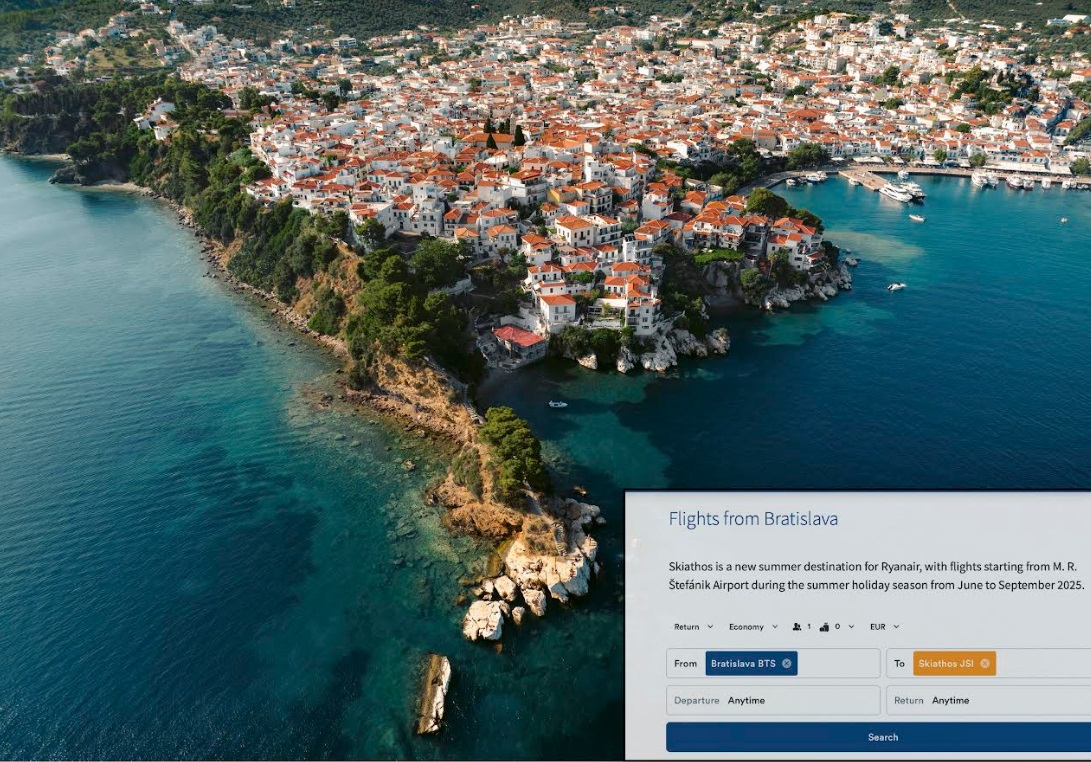The width and height of the screenshot is (1091, 762).
Task: Select the blue Bratislava BTS origin chip
Action: click(751, 663)
